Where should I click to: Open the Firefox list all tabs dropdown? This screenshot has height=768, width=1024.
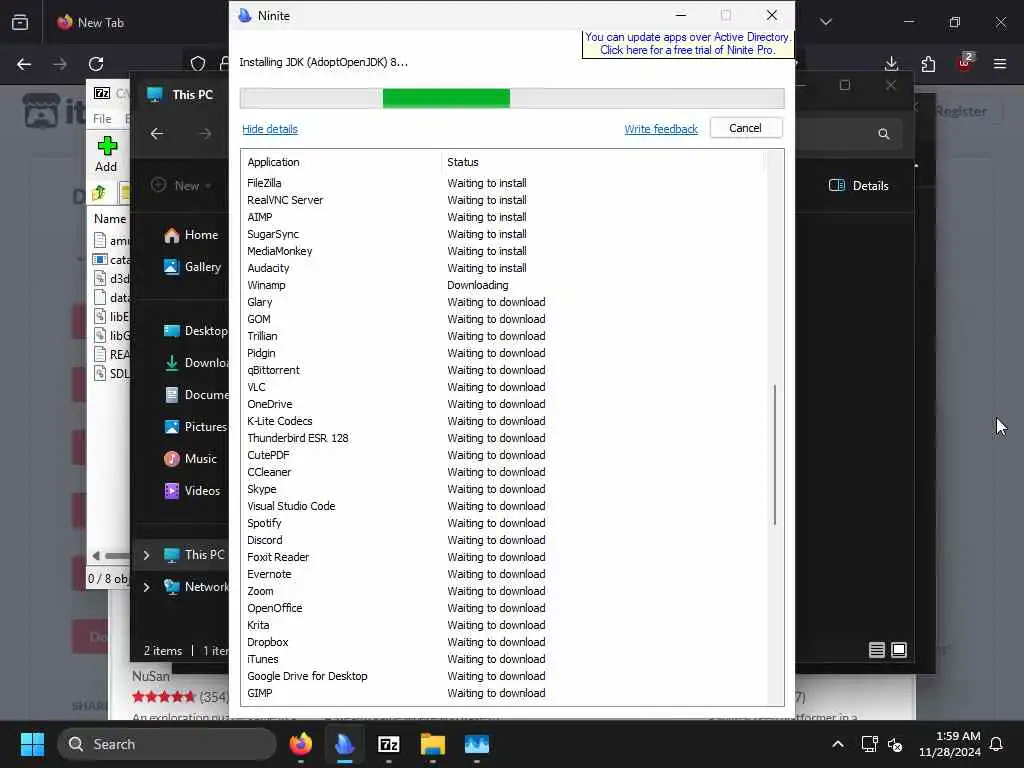pos(826,22)
